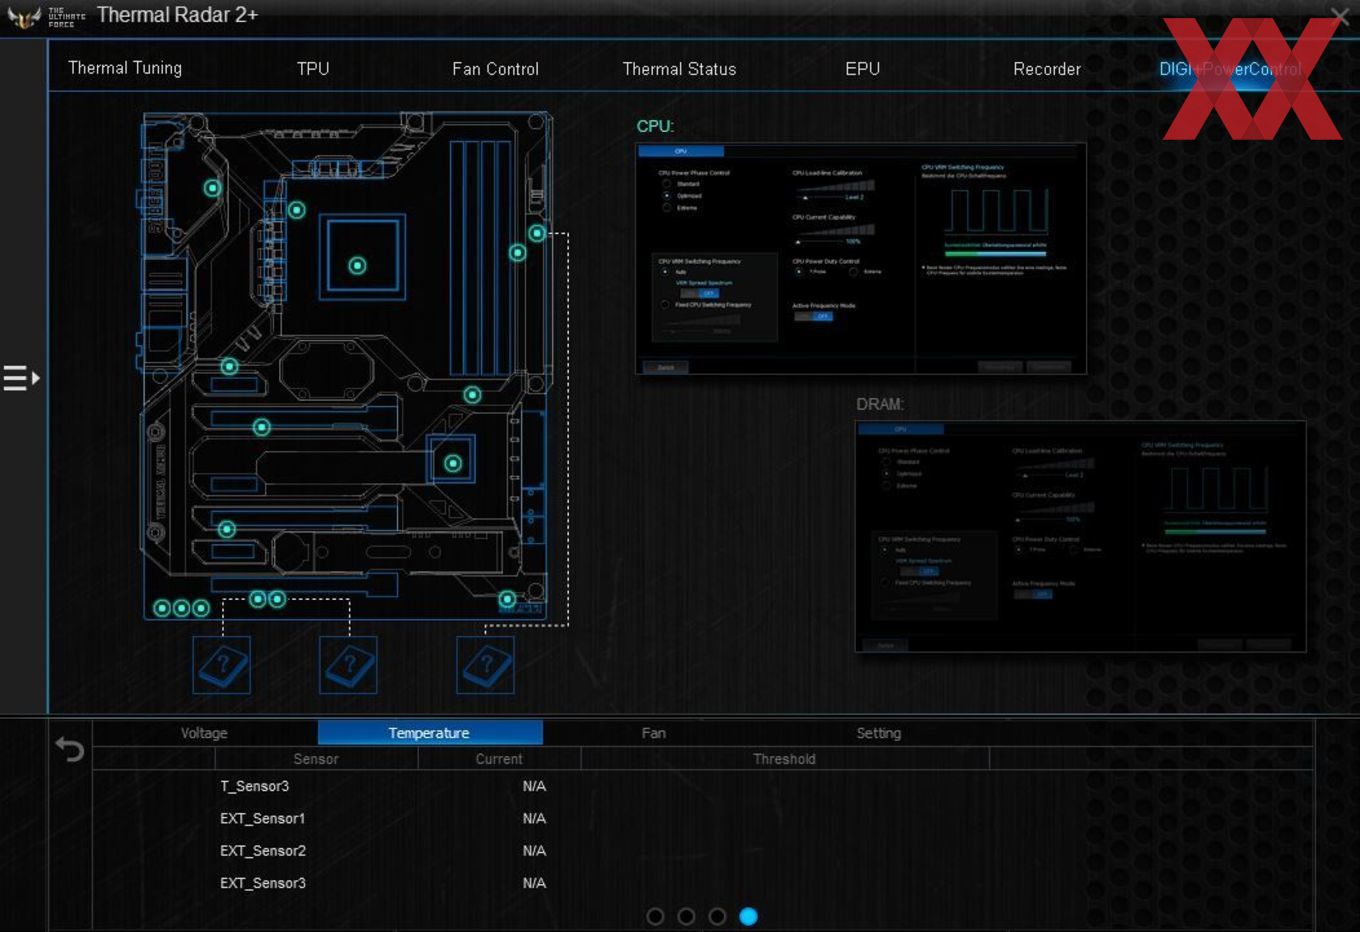This screenshot has width=1360, height=932.
Task: Select the DIGI+PowerControl tab
Action: [x=1230, y=69]
